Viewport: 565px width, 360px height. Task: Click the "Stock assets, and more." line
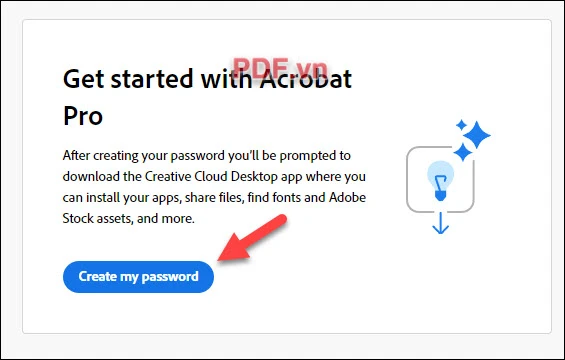129,218
